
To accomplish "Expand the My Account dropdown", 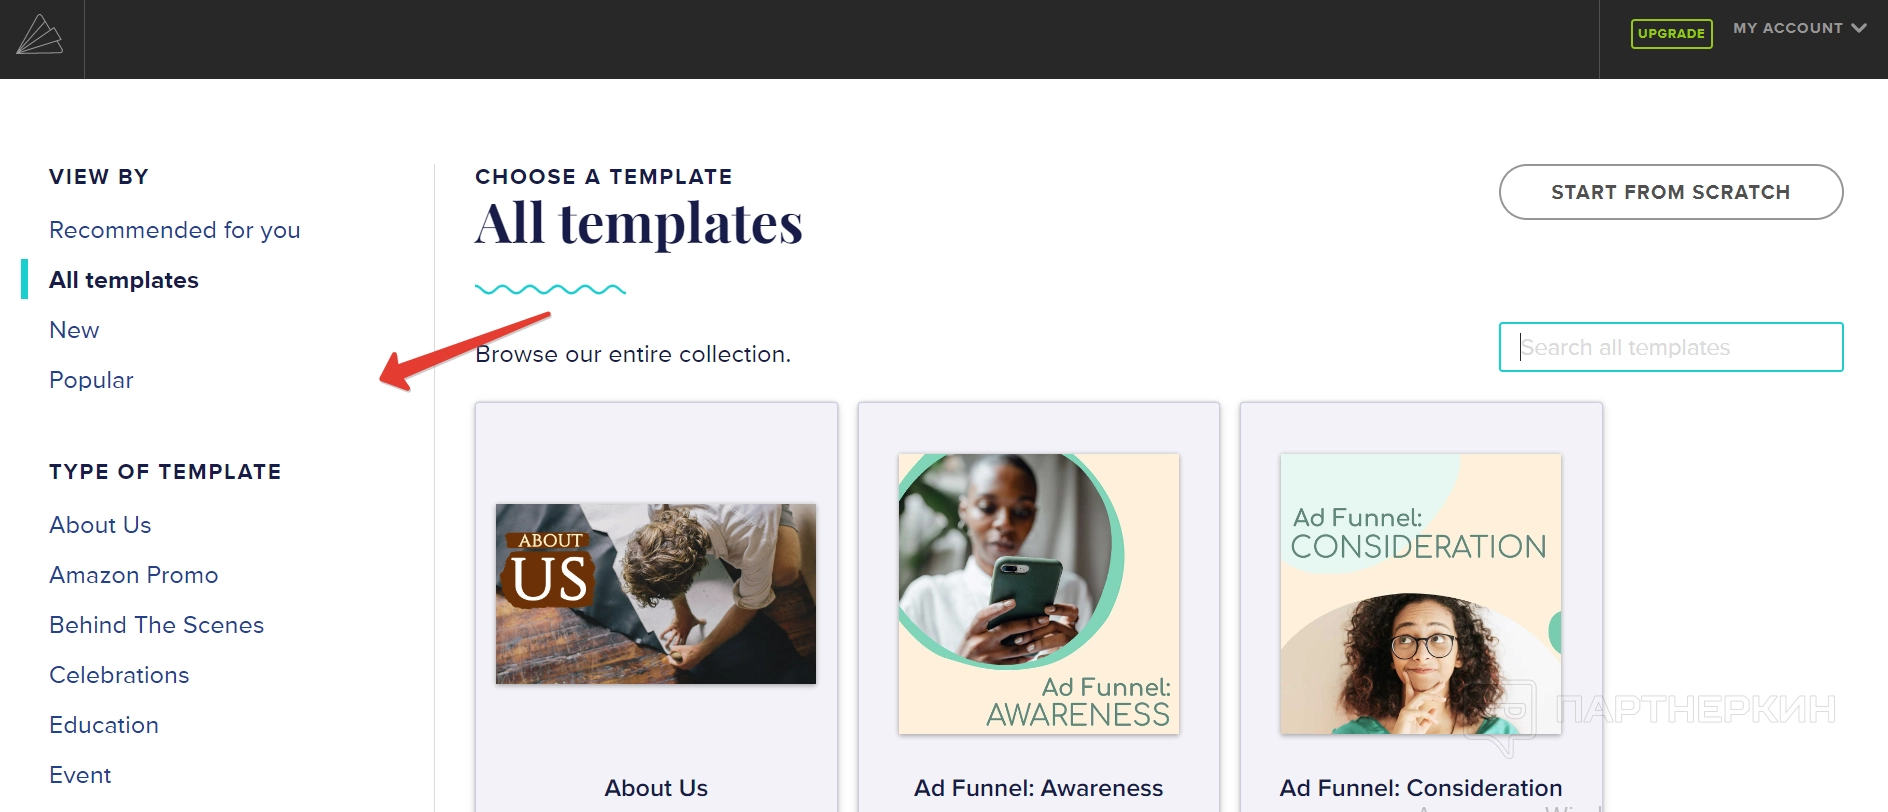I will point(1799,28).
